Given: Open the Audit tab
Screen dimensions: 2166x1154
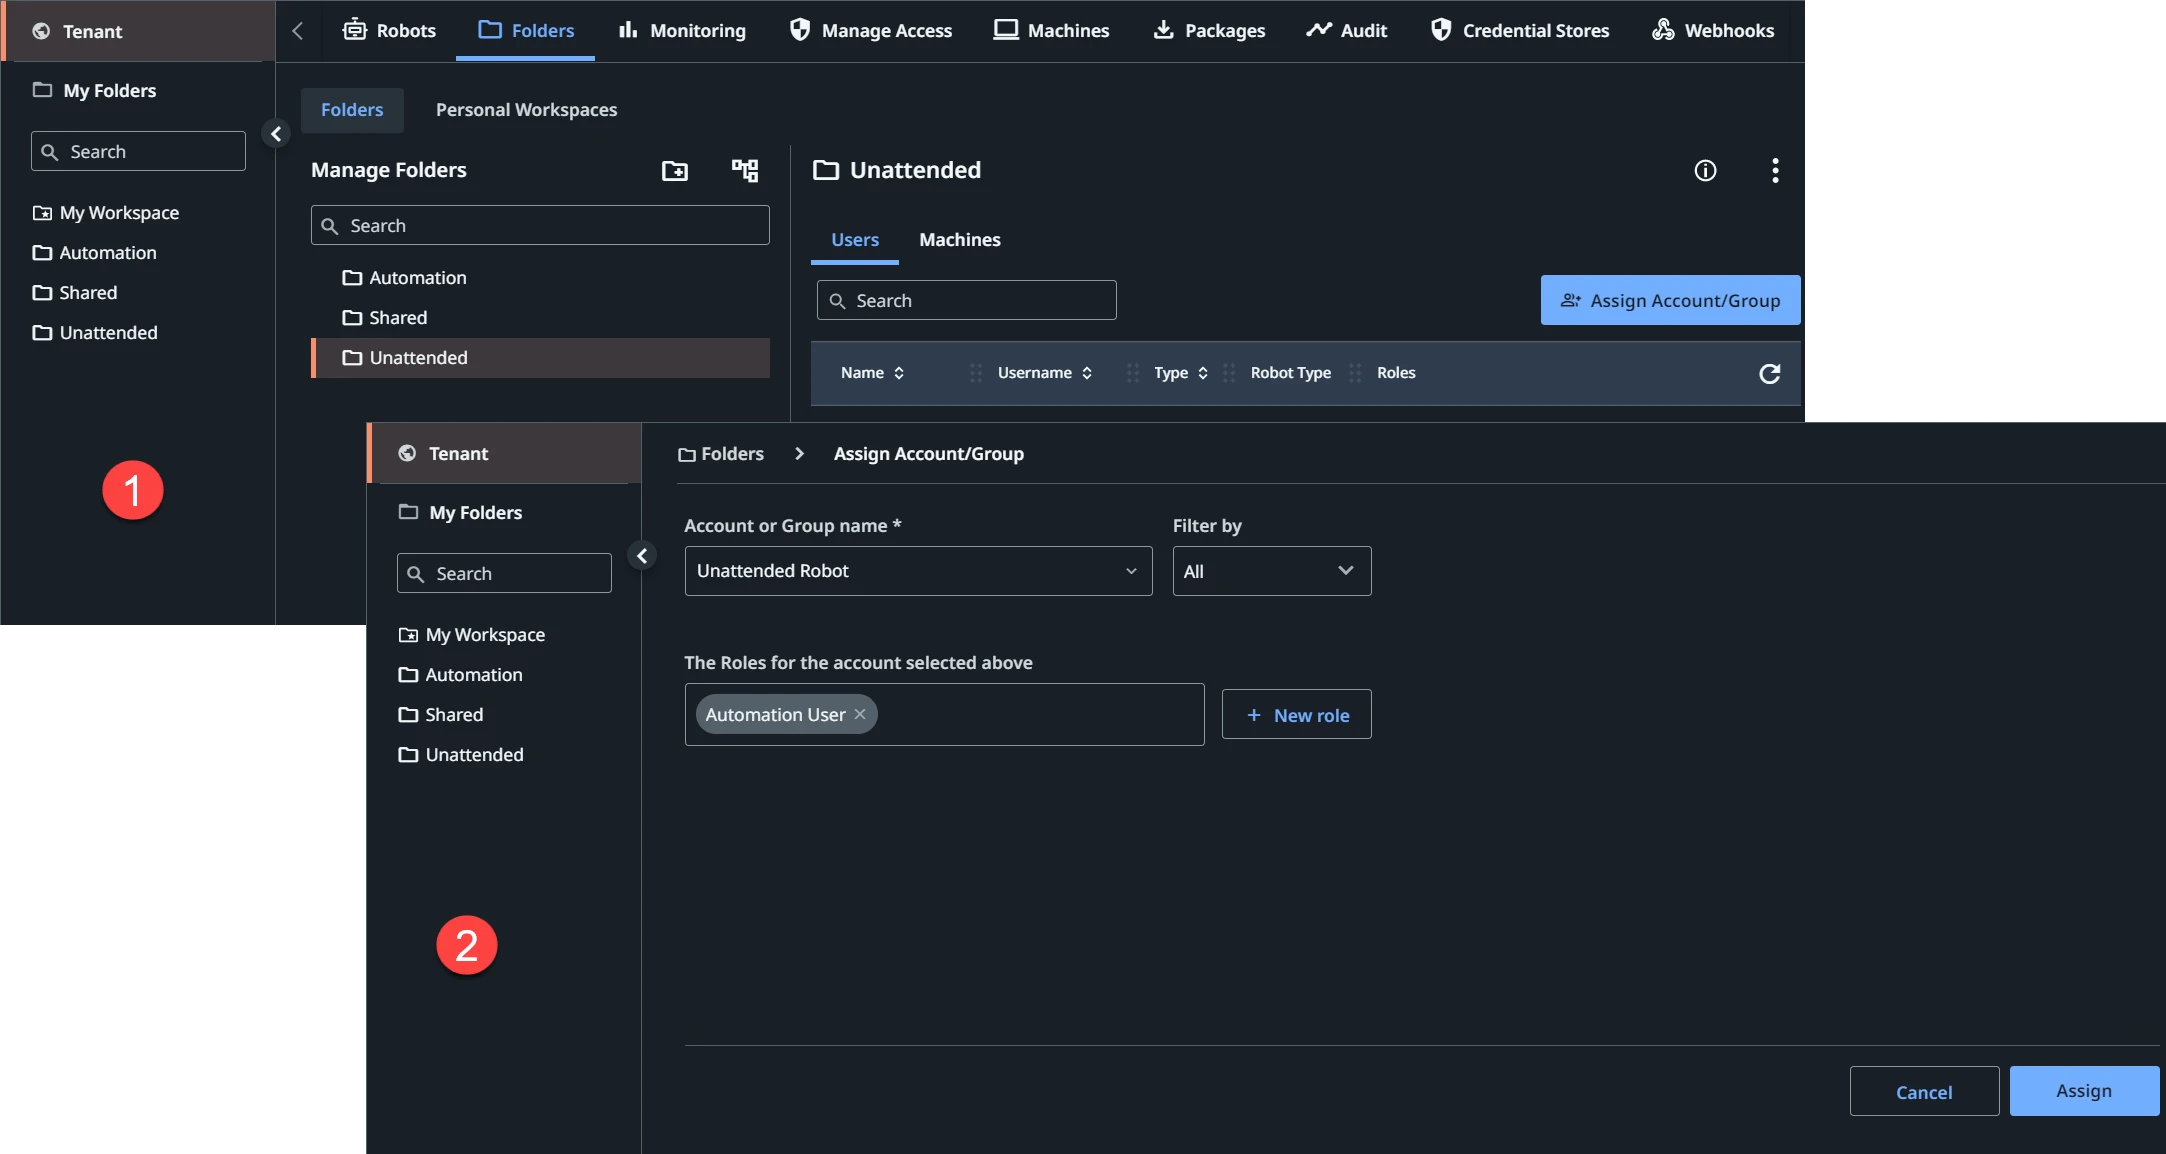Looking at the screenshot, I should pos(1346,30).
